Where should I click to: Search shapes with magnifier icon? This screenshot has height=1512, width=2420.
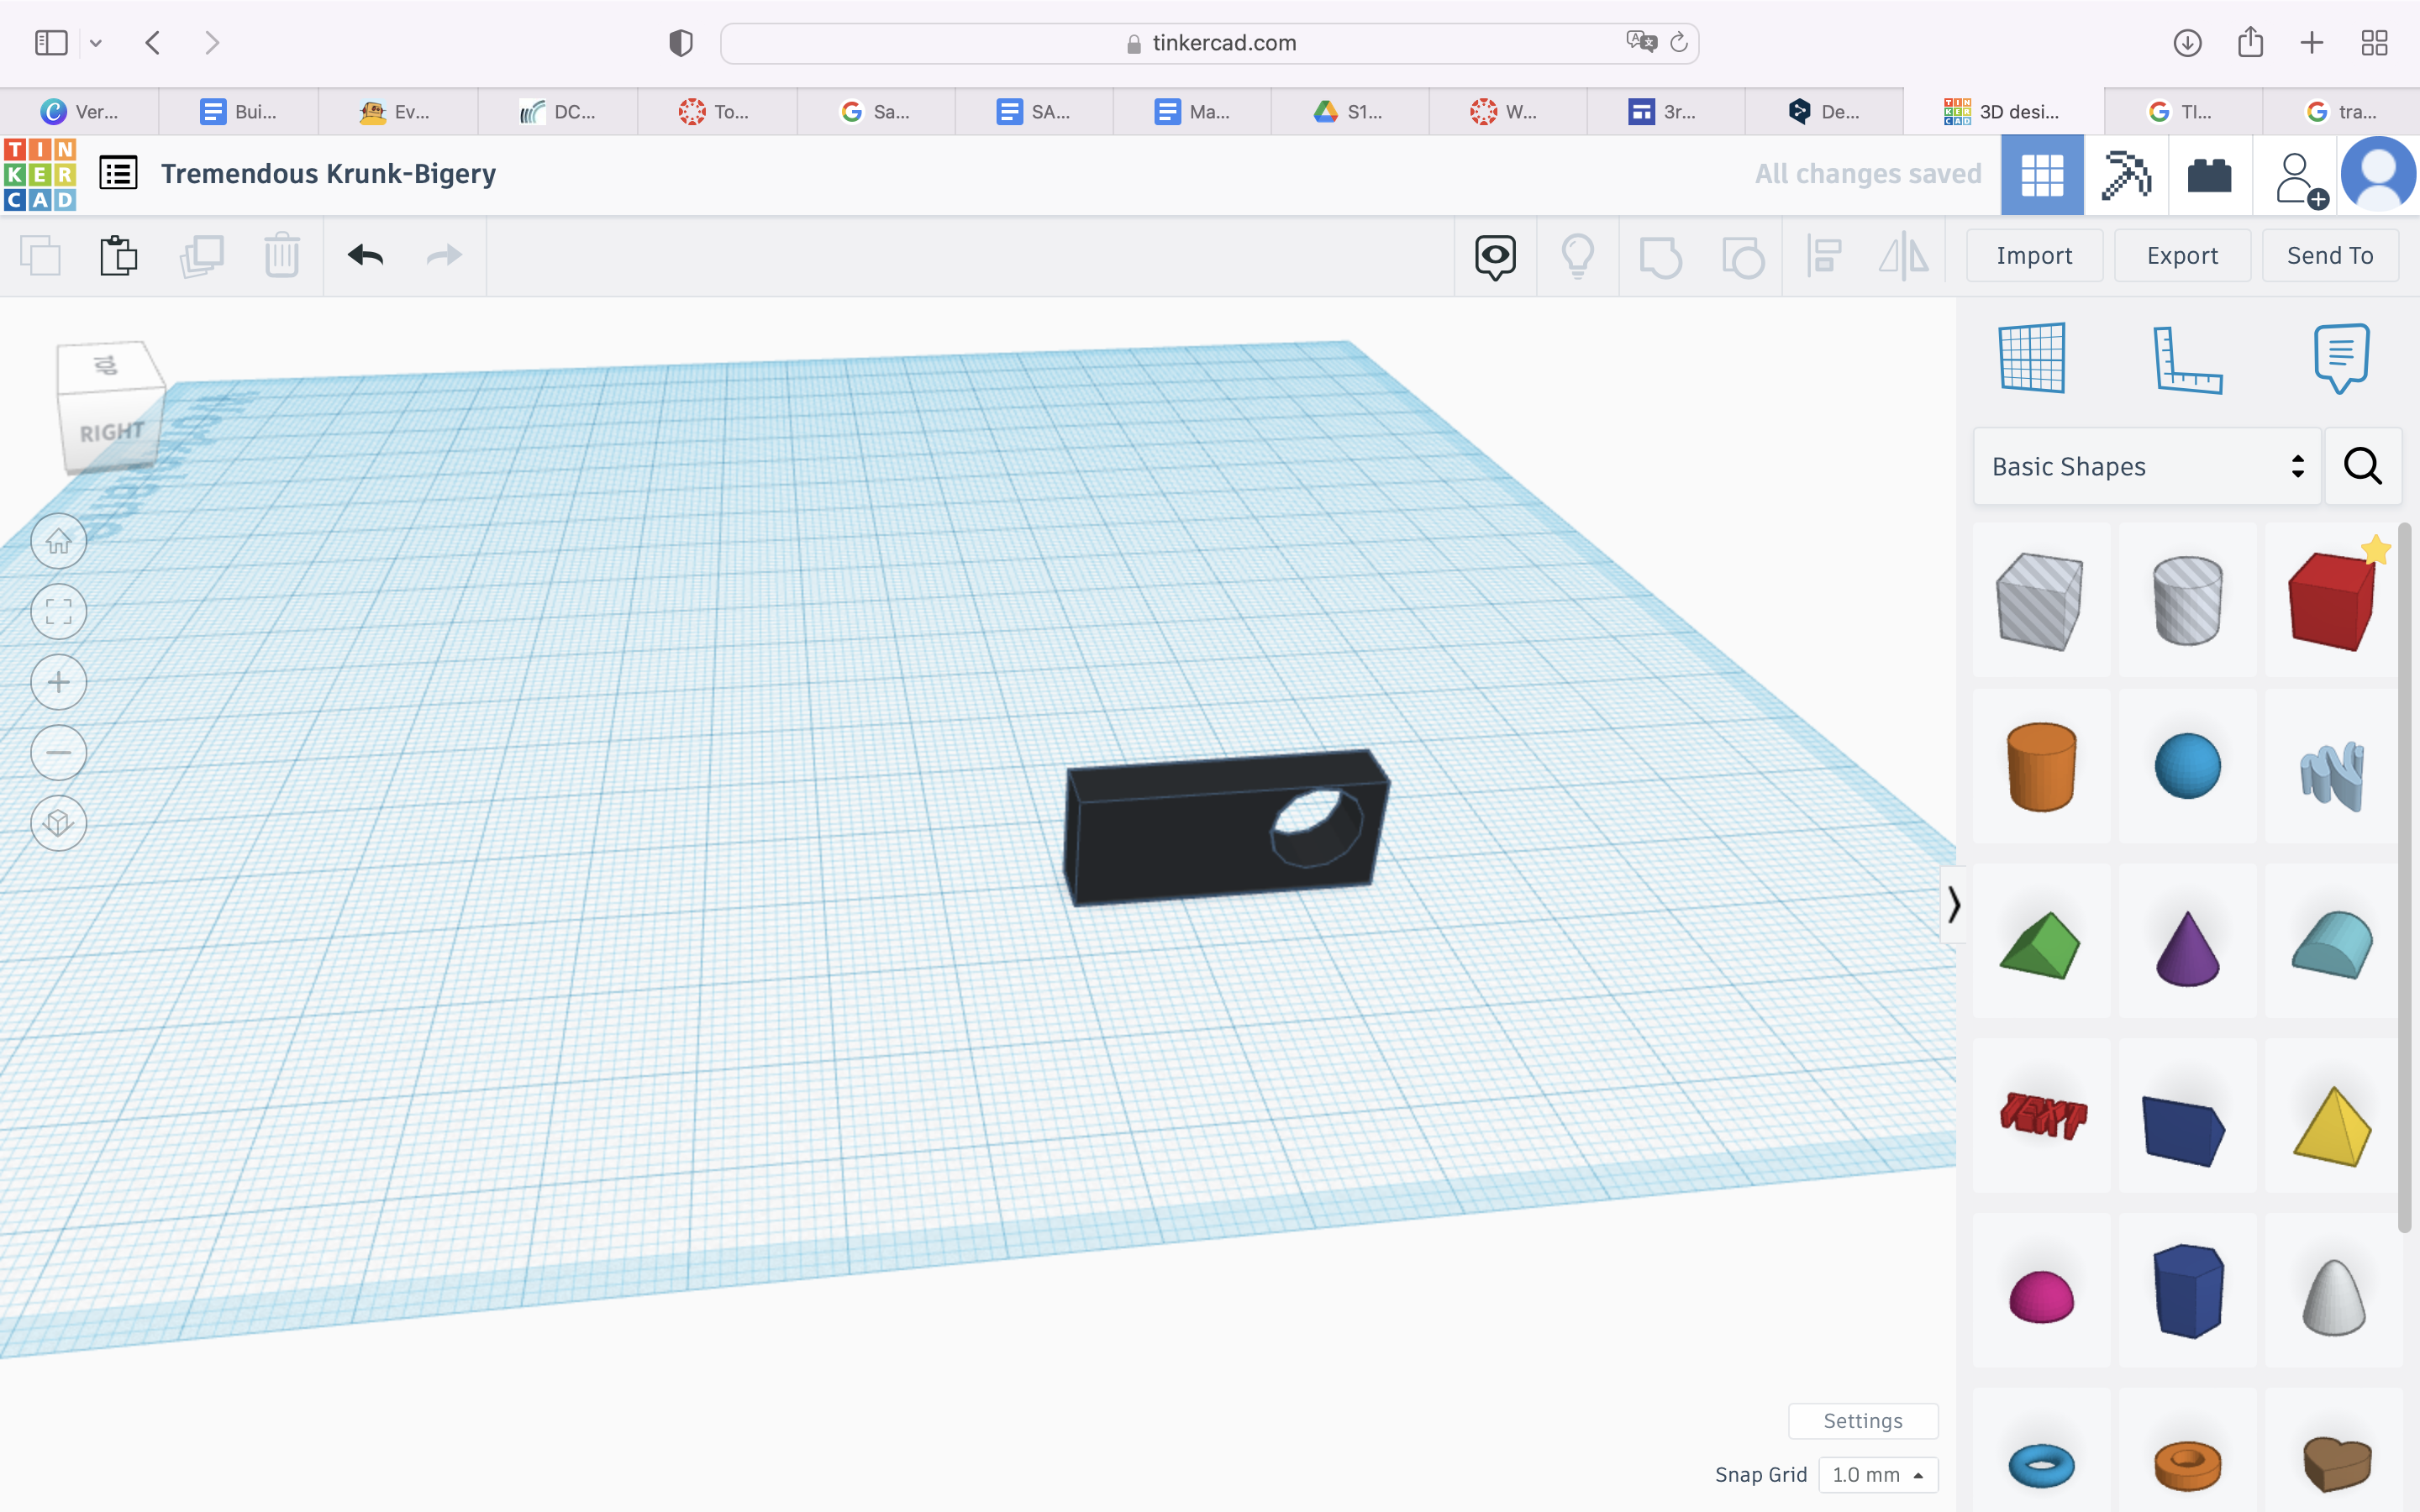coord(2362,466)
